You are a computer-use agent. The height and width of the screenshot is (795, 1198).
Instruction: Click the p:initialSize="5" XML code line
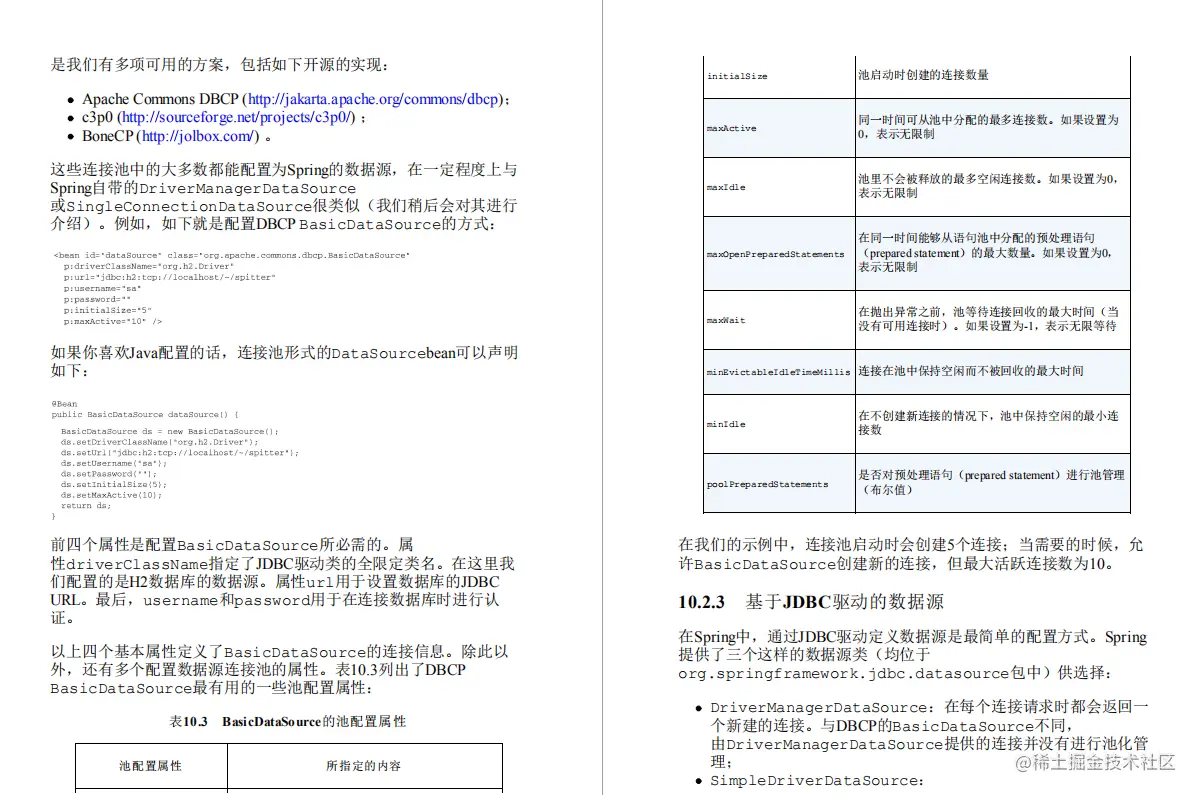click(107, 311)
